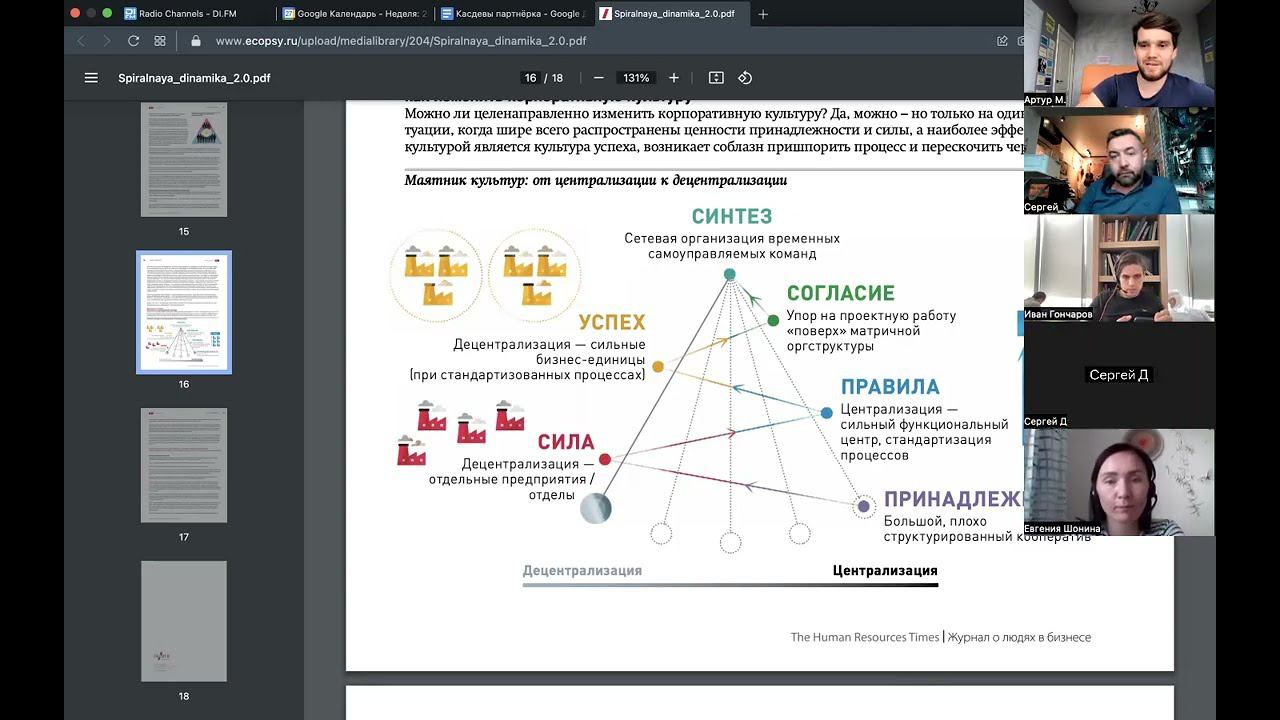Open page 16 thumbnail
Image resolution: width=1280 pixels, height=720 pixels.
pyautogui.click(x=184, y=312)
